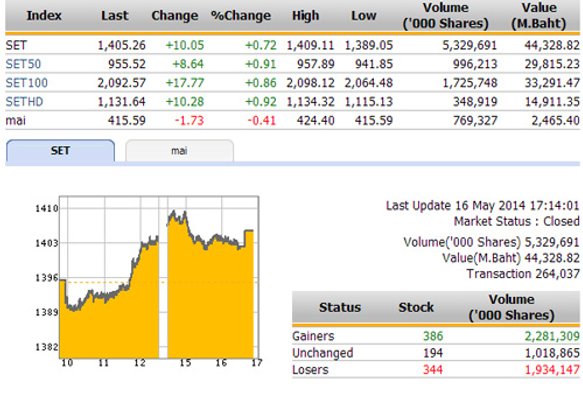Select Losers stock count 344
Image resolution: width=583 pixels, height=420 pixels.
[433, 370]
